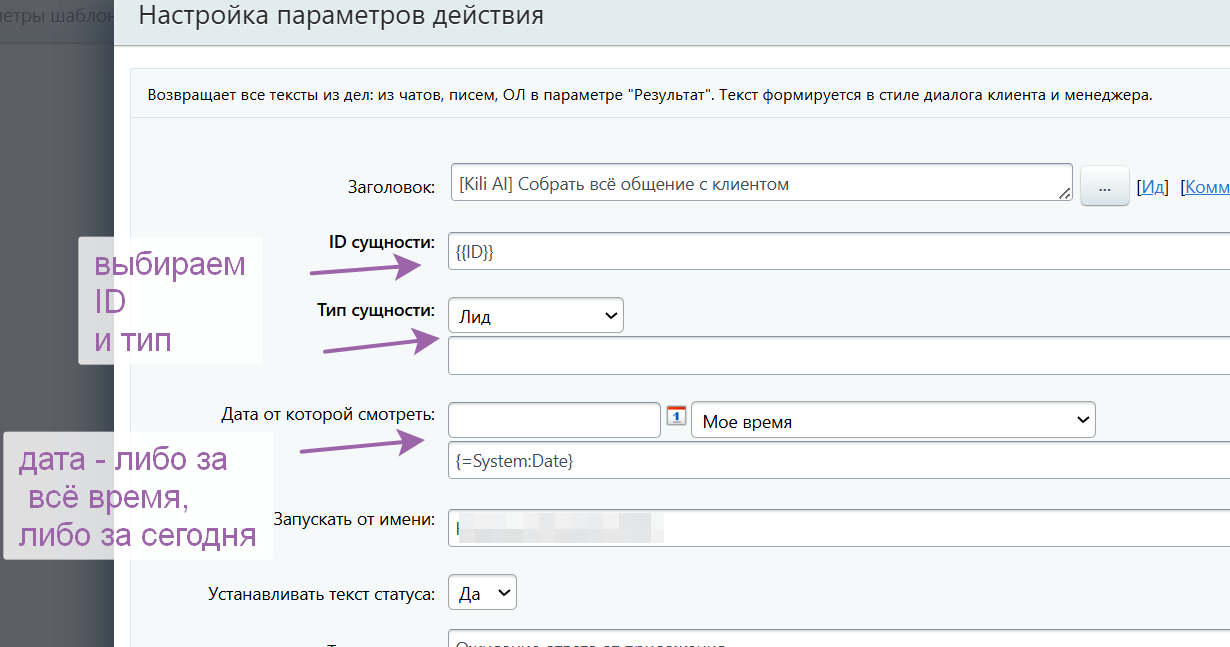Viewport: 1230px width, 647px height.
Task: Select Лид in the entity type selector
Action: tap(535, 314)
